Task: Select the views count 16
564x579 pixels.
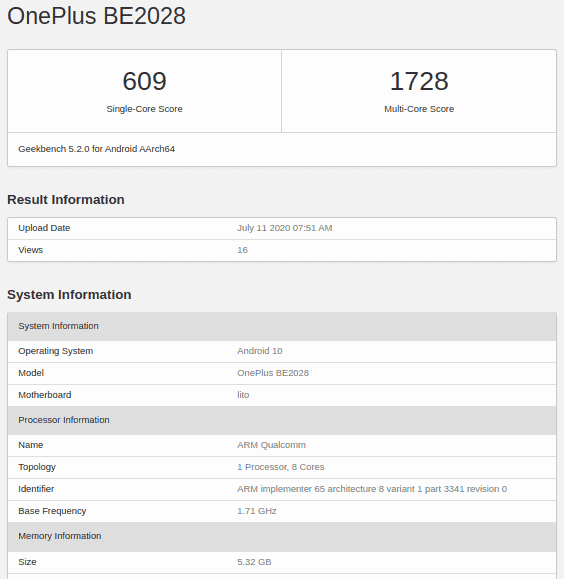Action: [242, 250]
